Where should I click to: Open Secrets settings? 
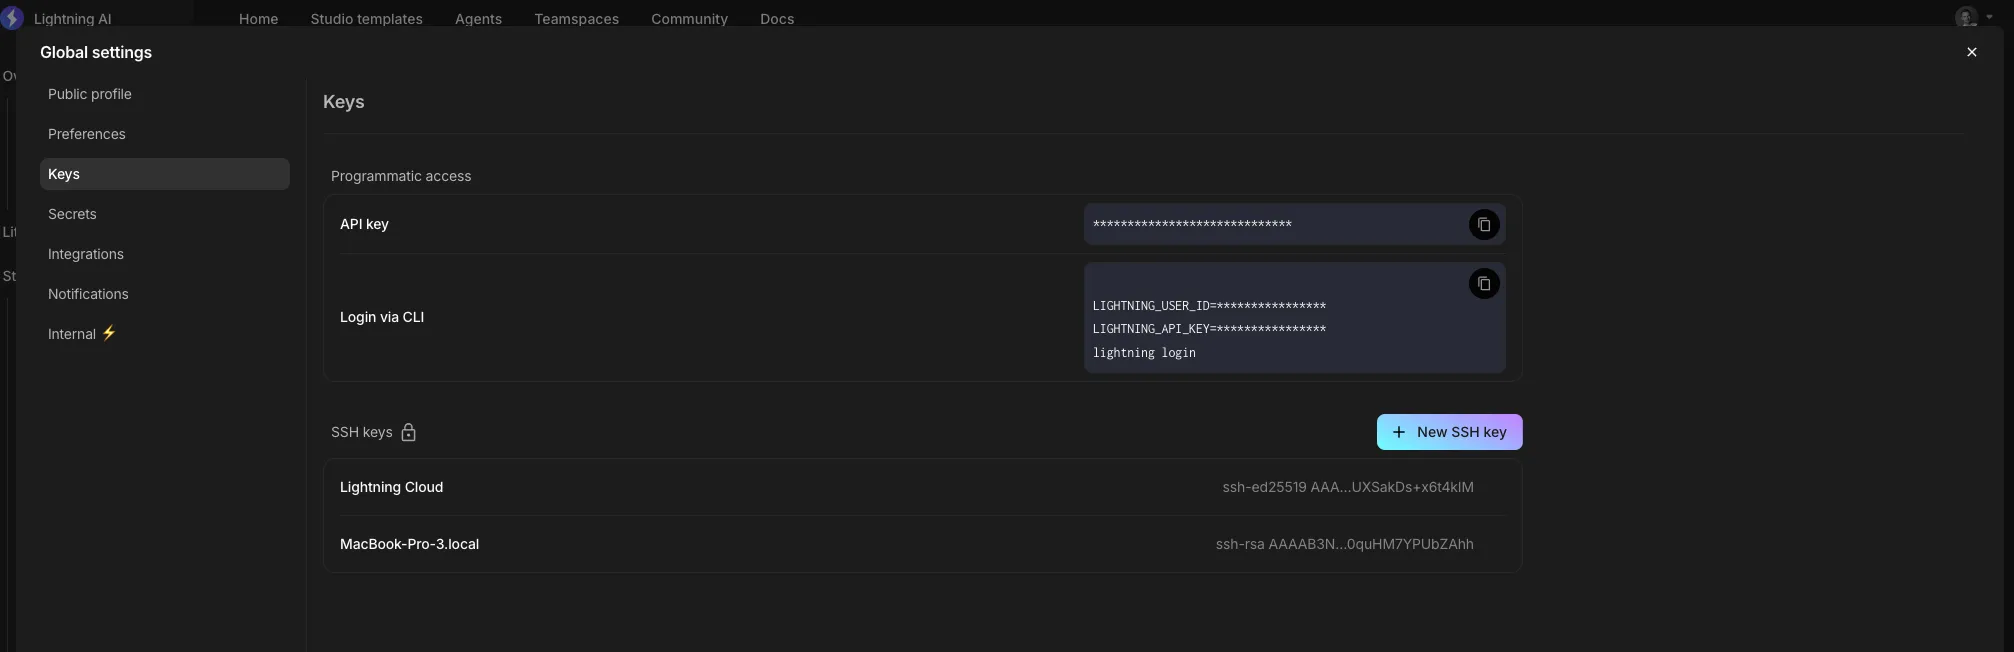(x=165, y=214)
